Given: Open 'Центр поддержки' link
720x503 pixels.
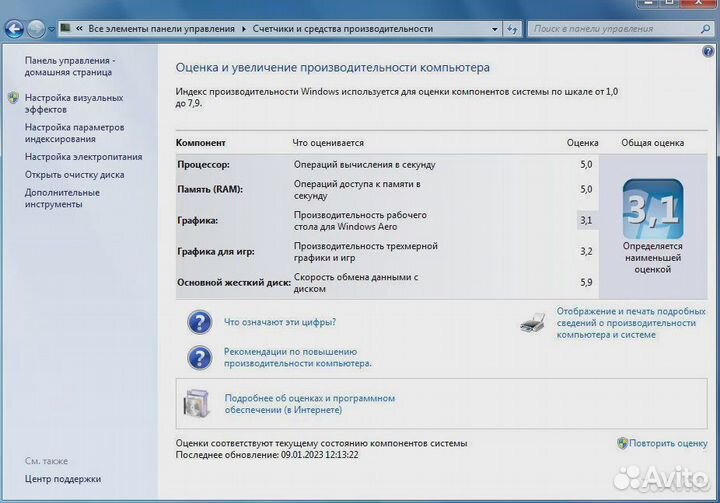Looking at the screenshot, I should 63,479.
